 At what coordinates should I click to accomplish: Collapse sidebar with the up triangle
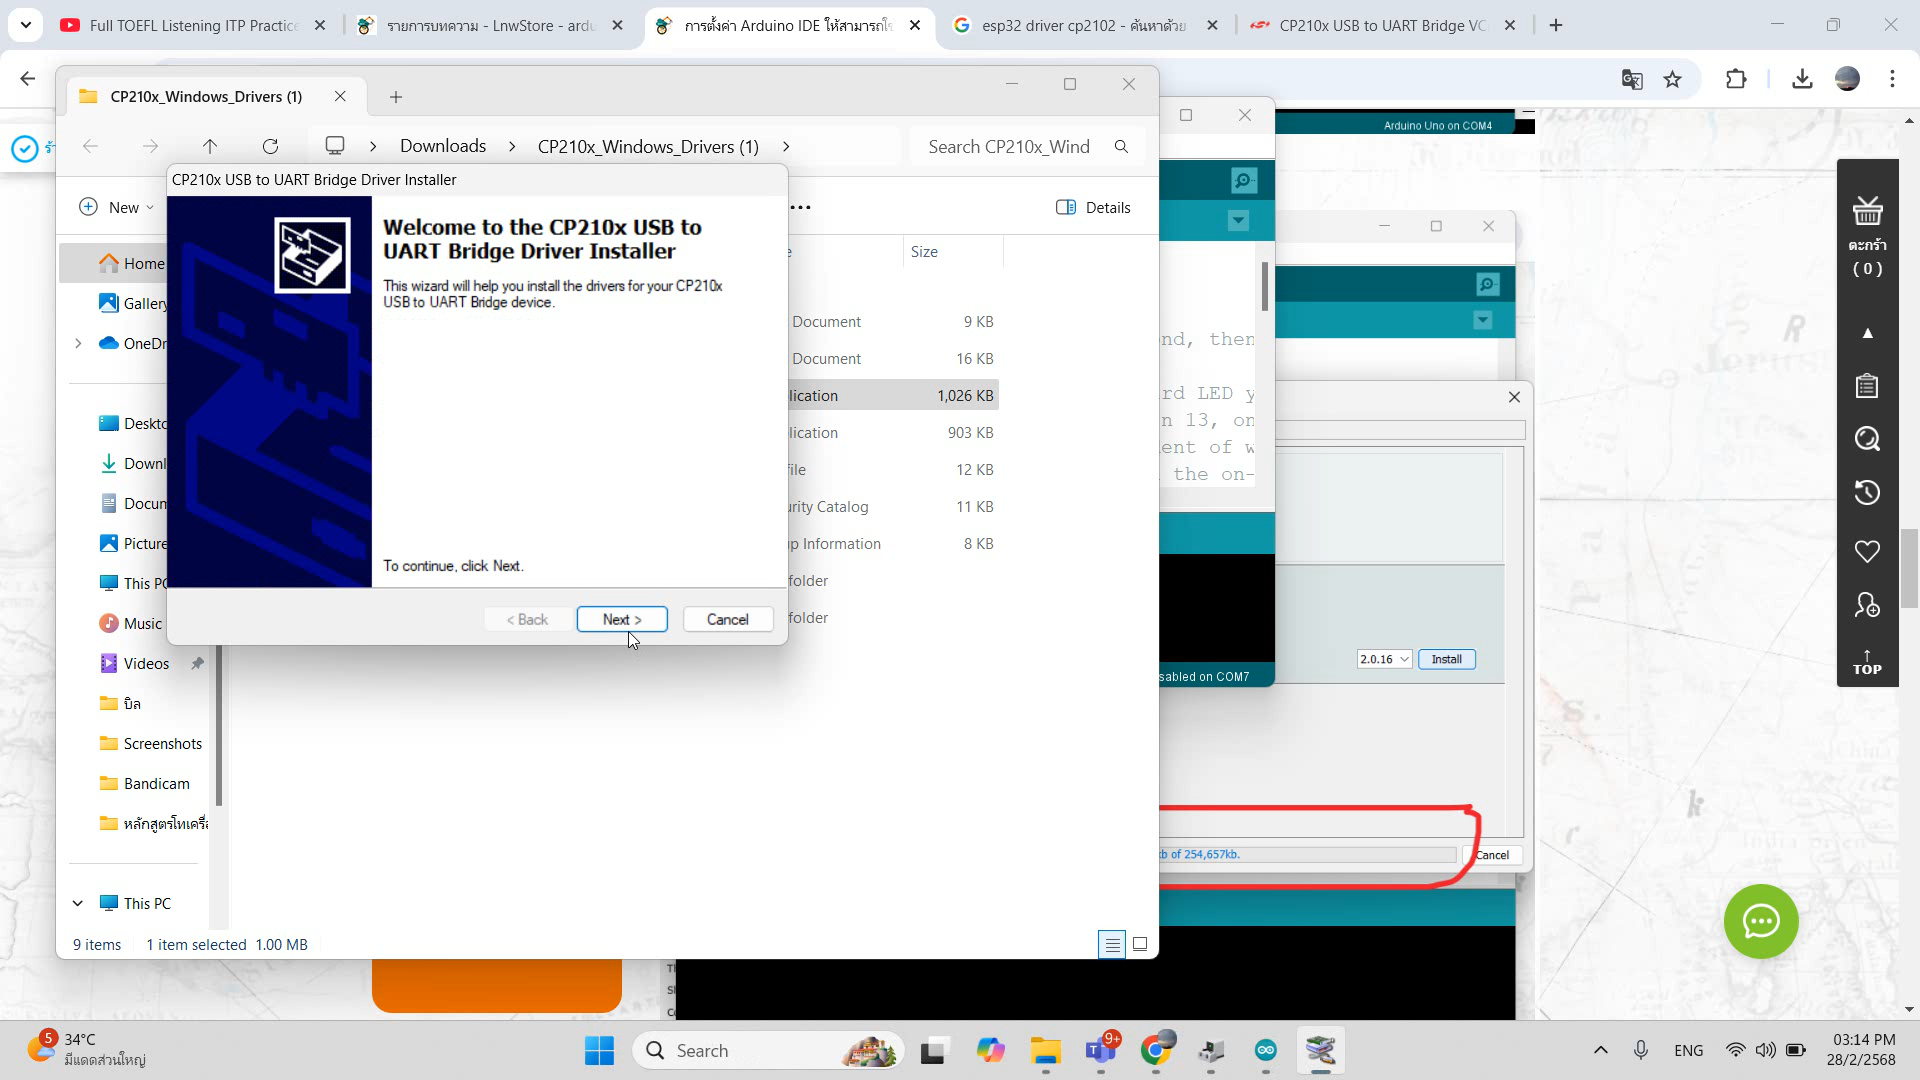pos(1867,333)
